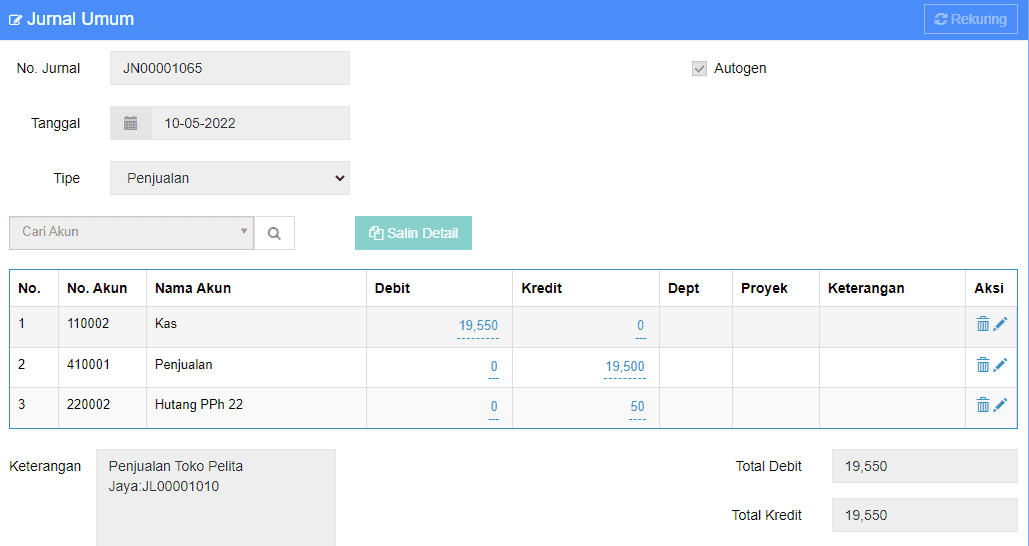Expand the Cari Akun account dropdown

click(131, 233)
